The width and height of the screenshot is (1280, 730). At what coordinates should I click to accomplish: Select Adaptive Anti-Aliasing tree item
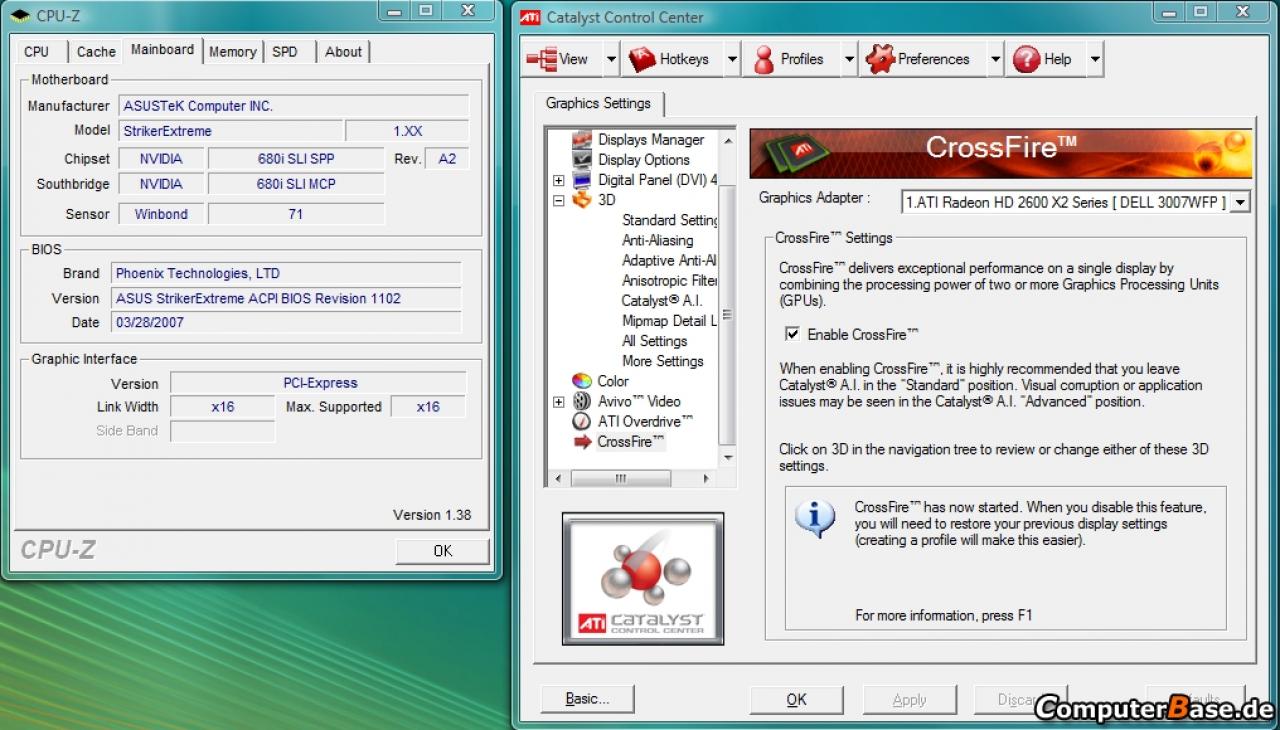point(670,260)
